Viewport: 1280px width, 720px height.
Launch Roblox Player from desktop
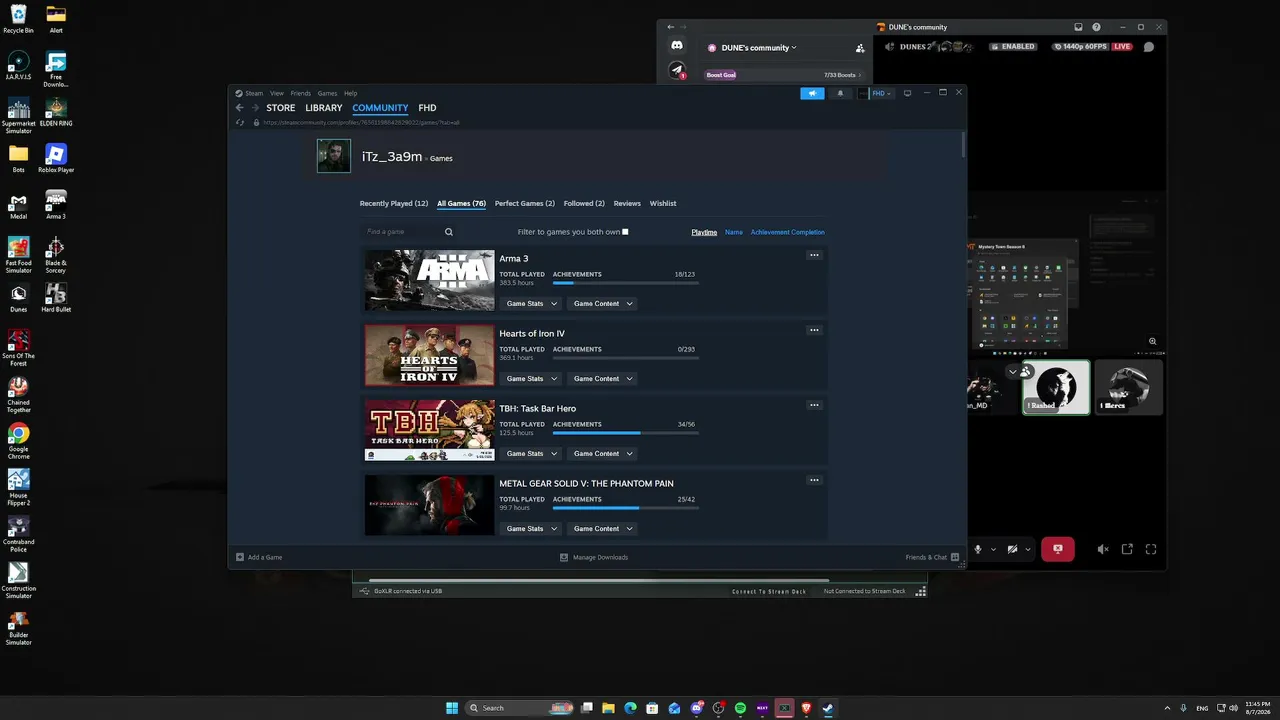coord(56,158)
